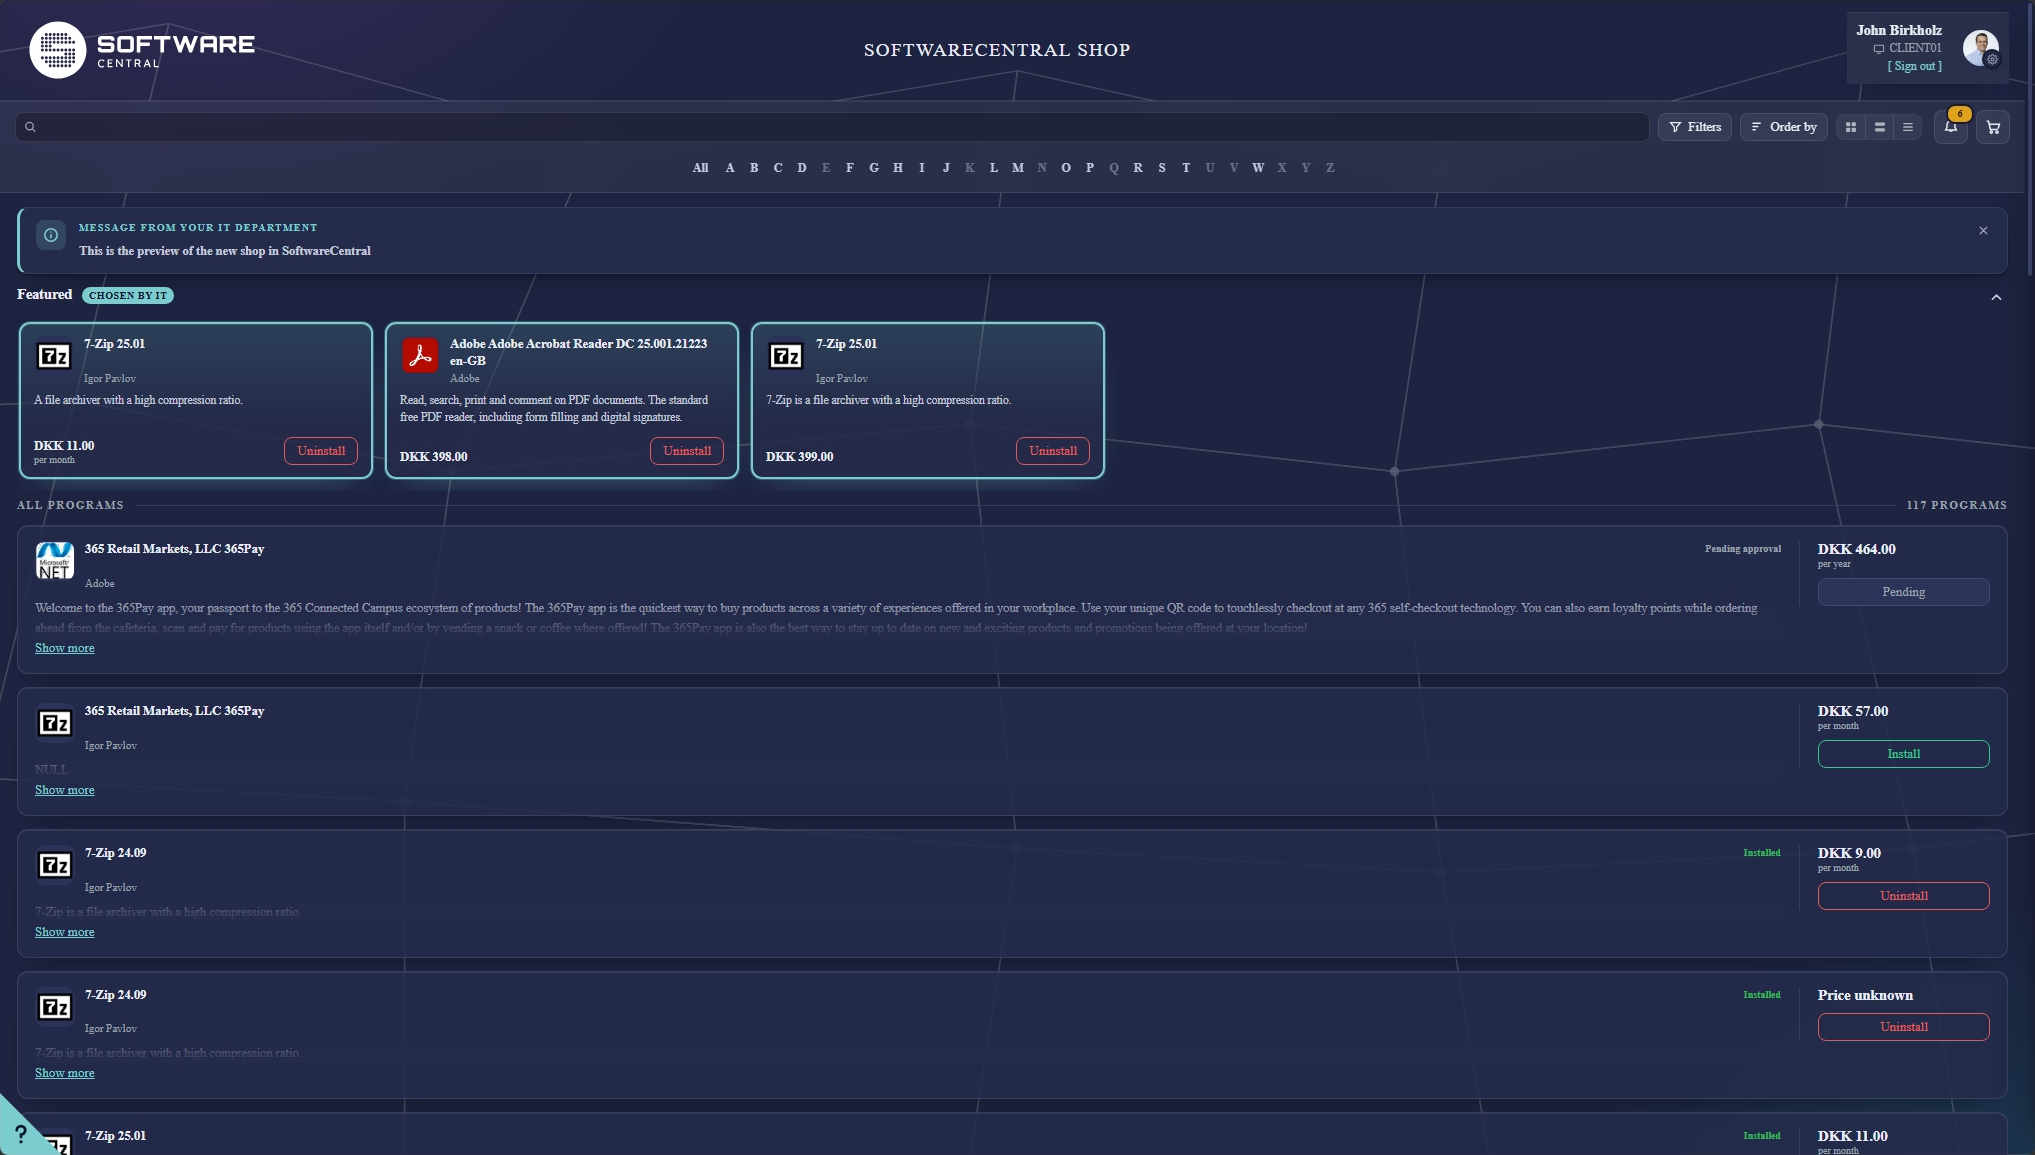Click the Sign out link
Screen dimensions: 2035x1155
(x=1914, y=66)
